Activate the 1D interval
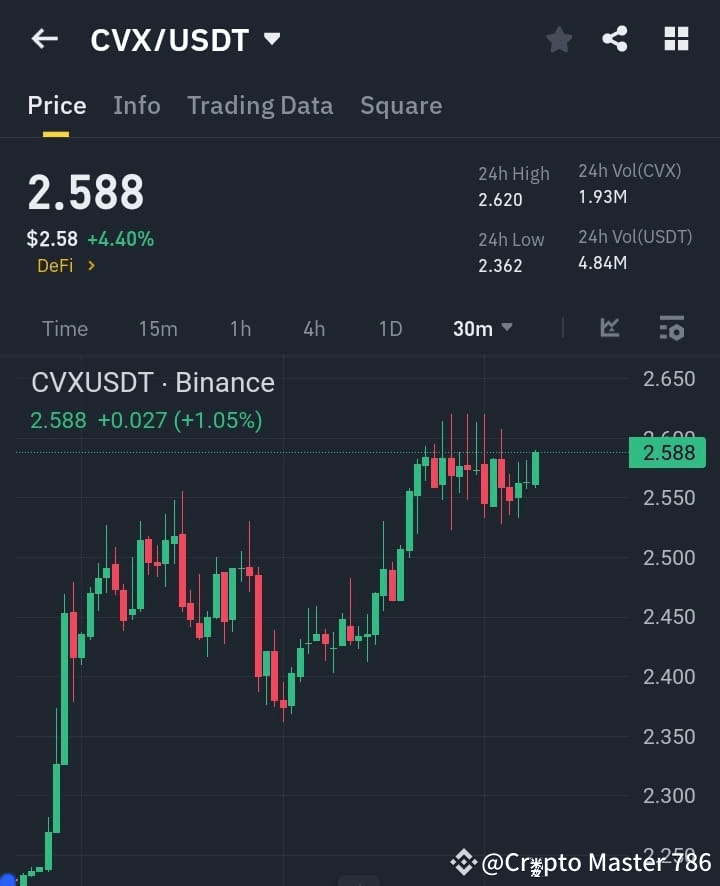The image size is (720, 886). coord(390,328)
